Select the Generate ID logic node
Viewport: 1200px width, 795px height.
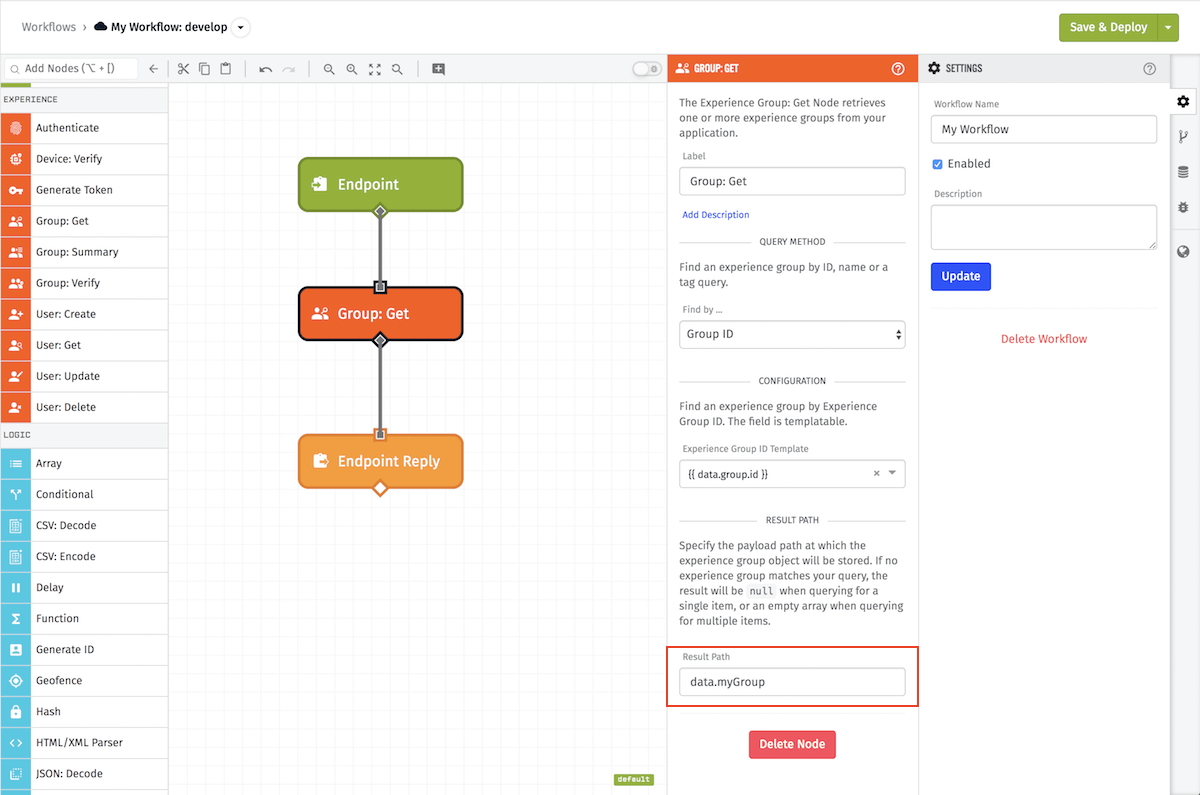(84, 650)
